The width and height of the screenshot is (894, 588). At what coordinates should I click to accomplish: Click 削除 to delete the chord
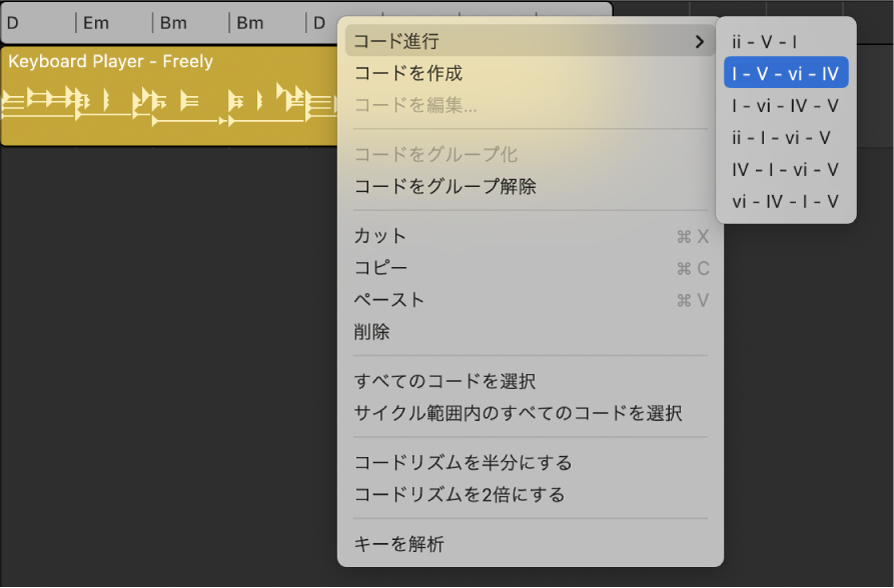372,332
